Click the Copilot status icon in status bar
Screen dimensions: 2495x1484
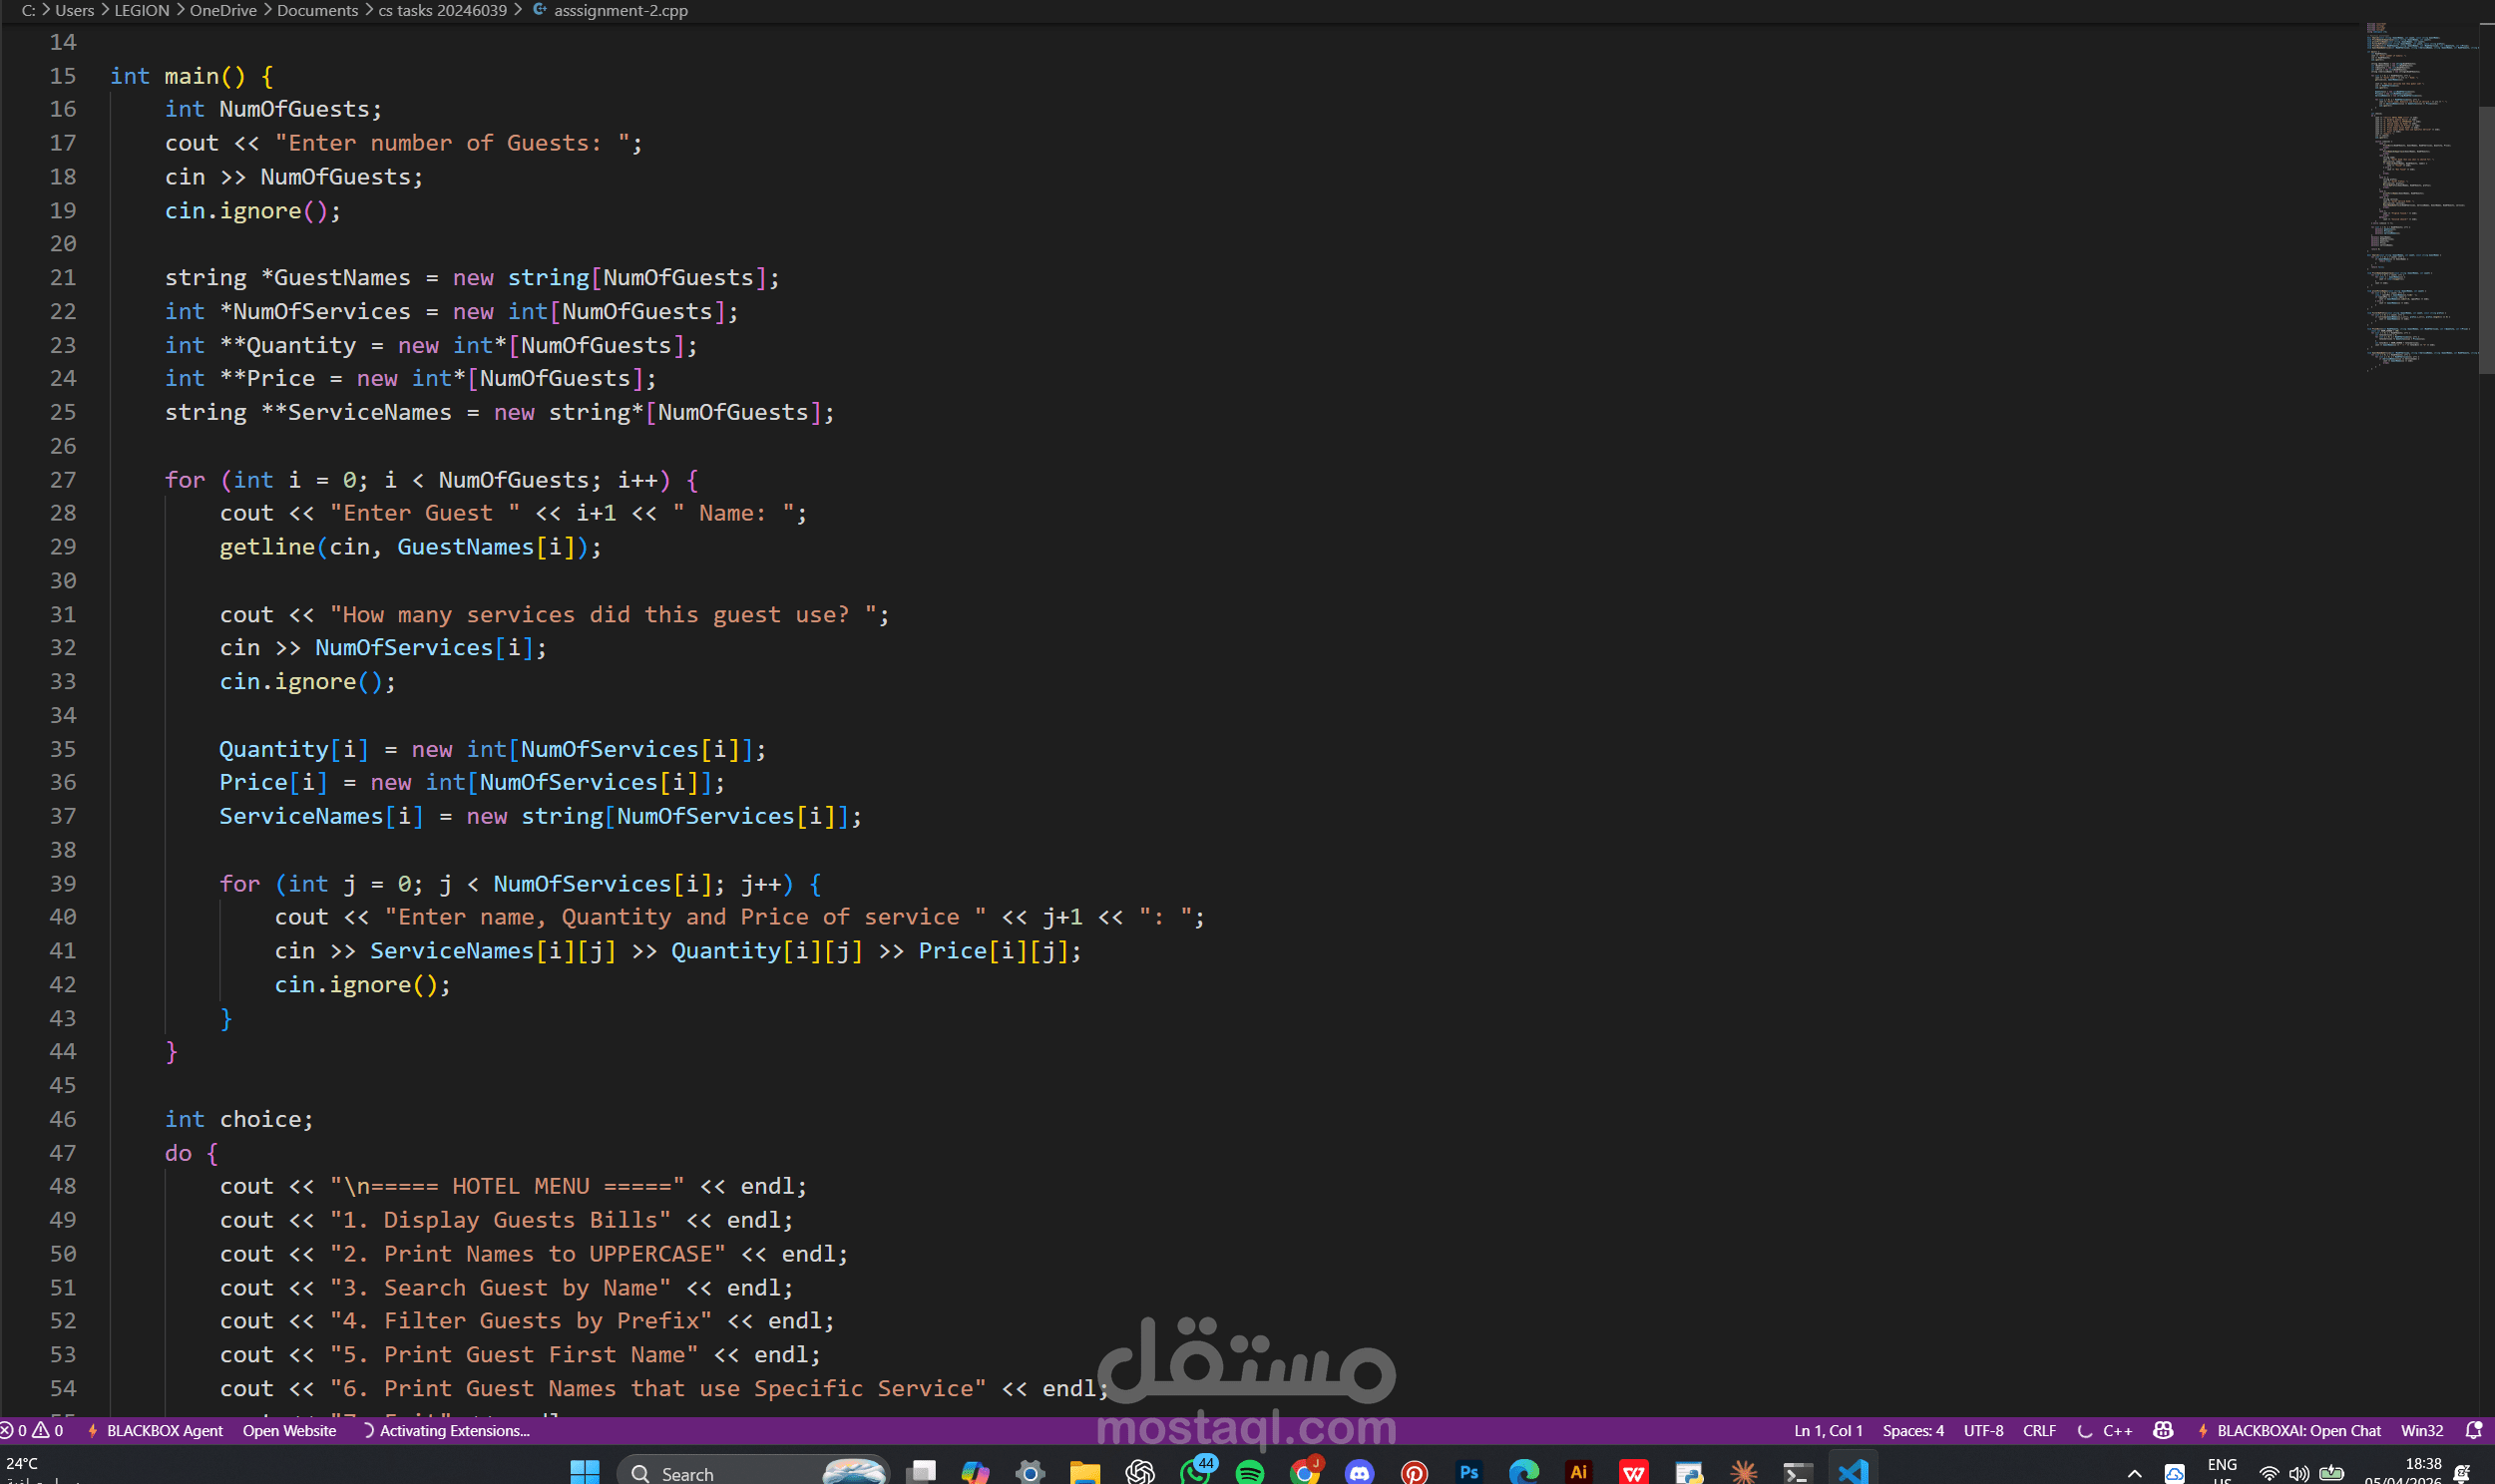click(x=2163, y=1430)
